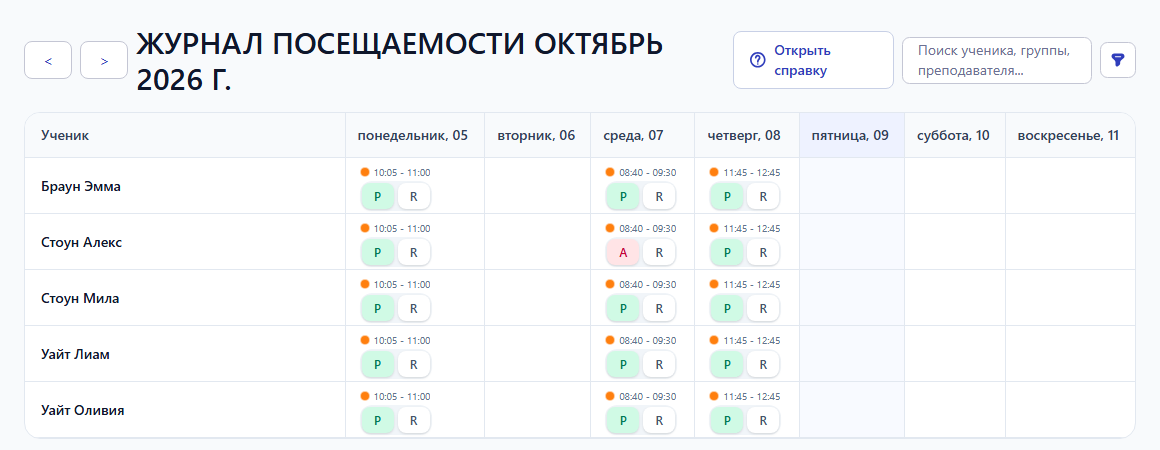
Task: Click 10:05 - 11:00 lesson time for Браун Эмма
Action: 402,172
